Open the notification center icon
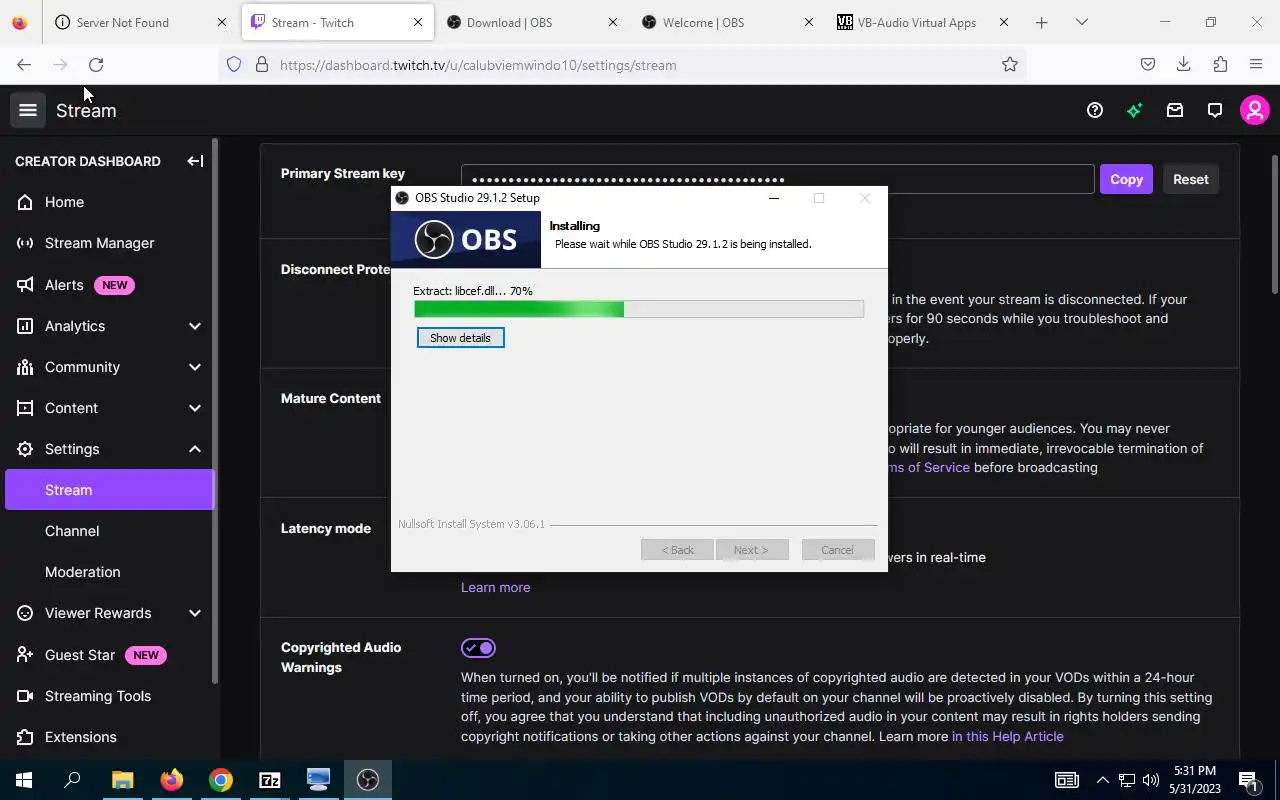The width and height of the screenshot is (1280, 800). 1248,780
